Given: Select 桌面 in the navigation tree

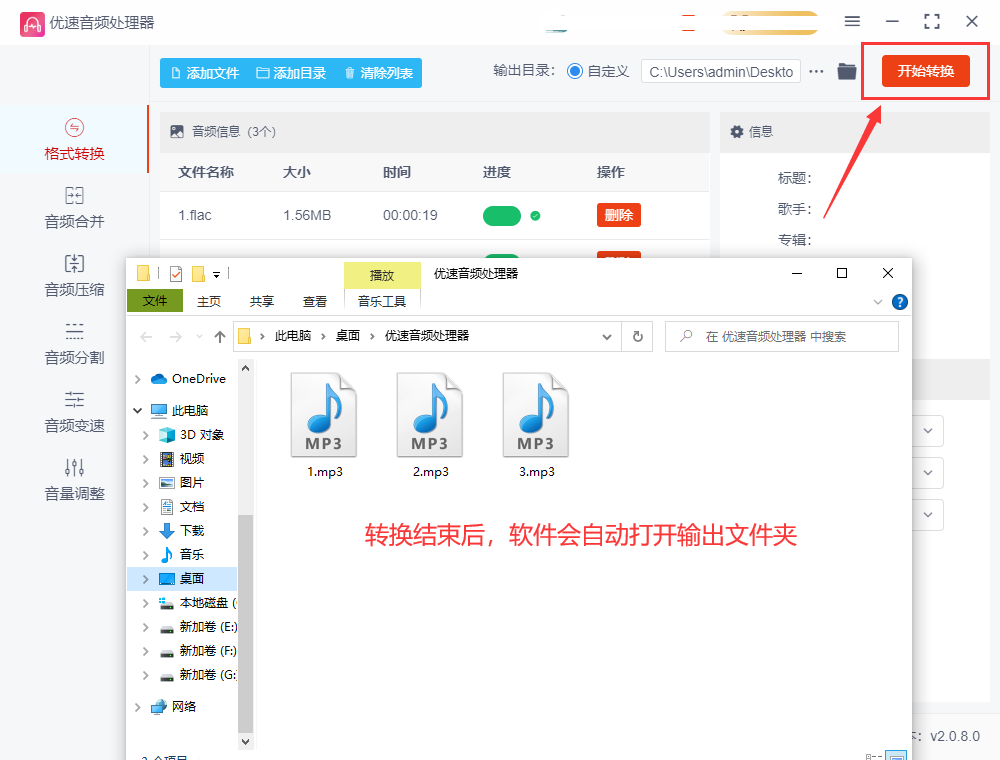Looking at the screenshot, I should coord(191,578).
